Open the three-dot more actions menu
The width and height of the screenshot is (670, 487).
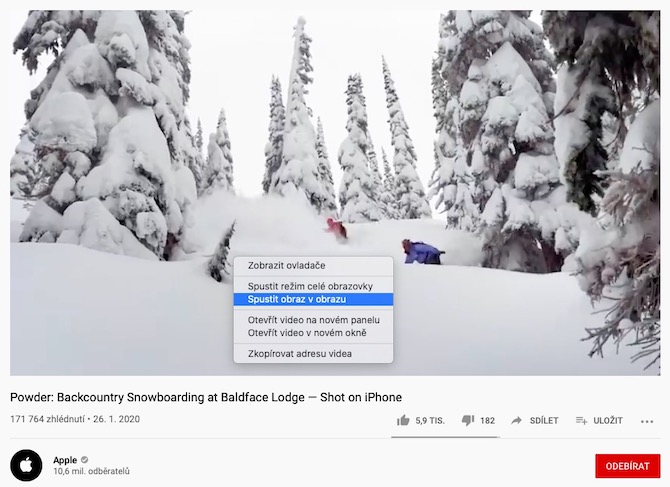point(647,420)
